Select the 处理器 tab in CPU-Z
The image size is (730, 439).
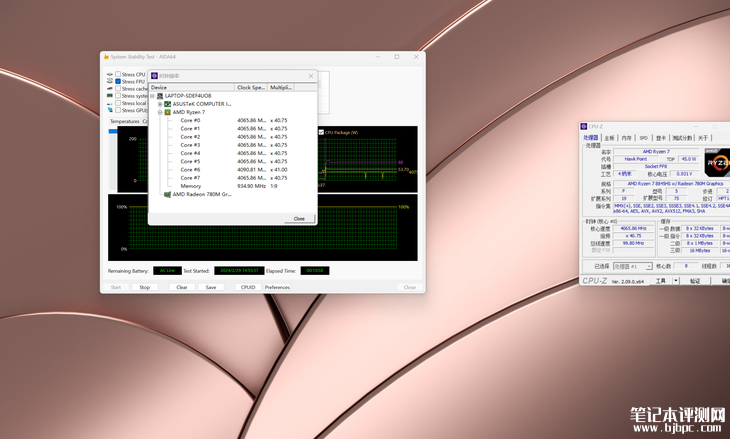tap(591, 138)
